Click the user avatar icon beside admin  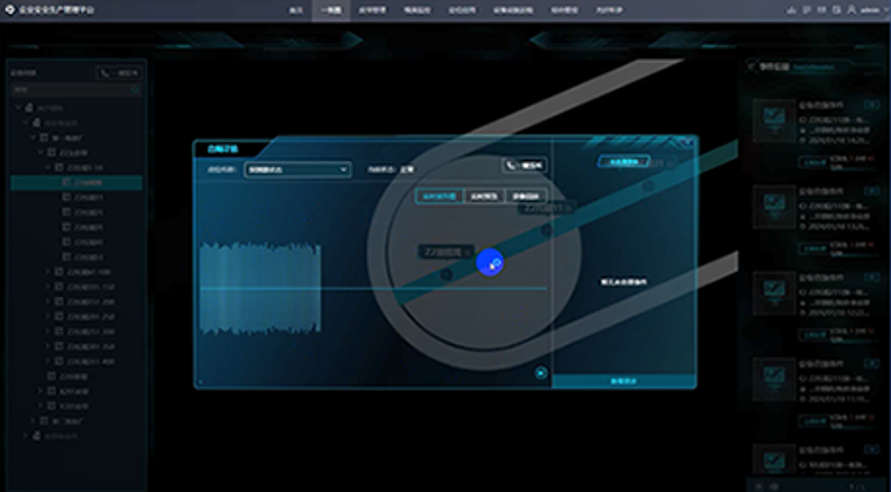[851, 10]
